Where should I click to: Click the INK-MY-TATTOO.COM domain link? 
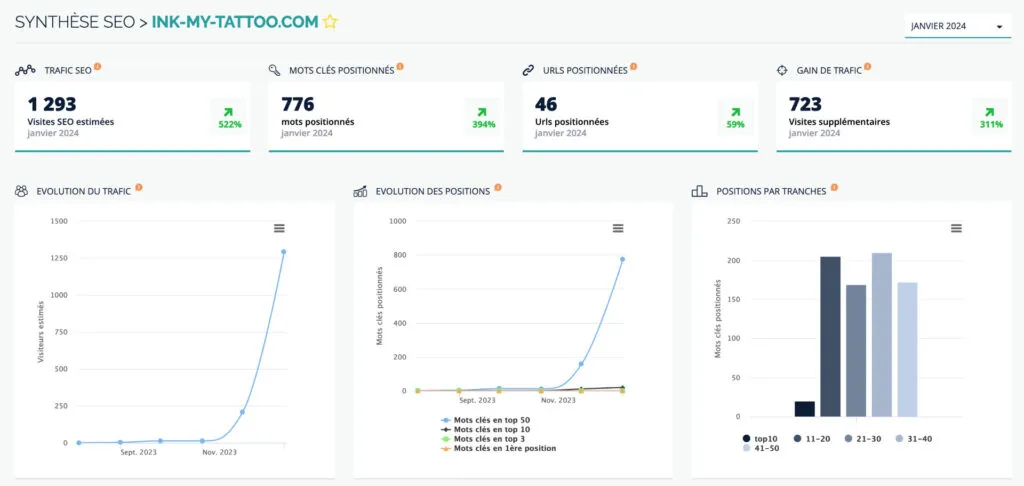tap(234, 22)
